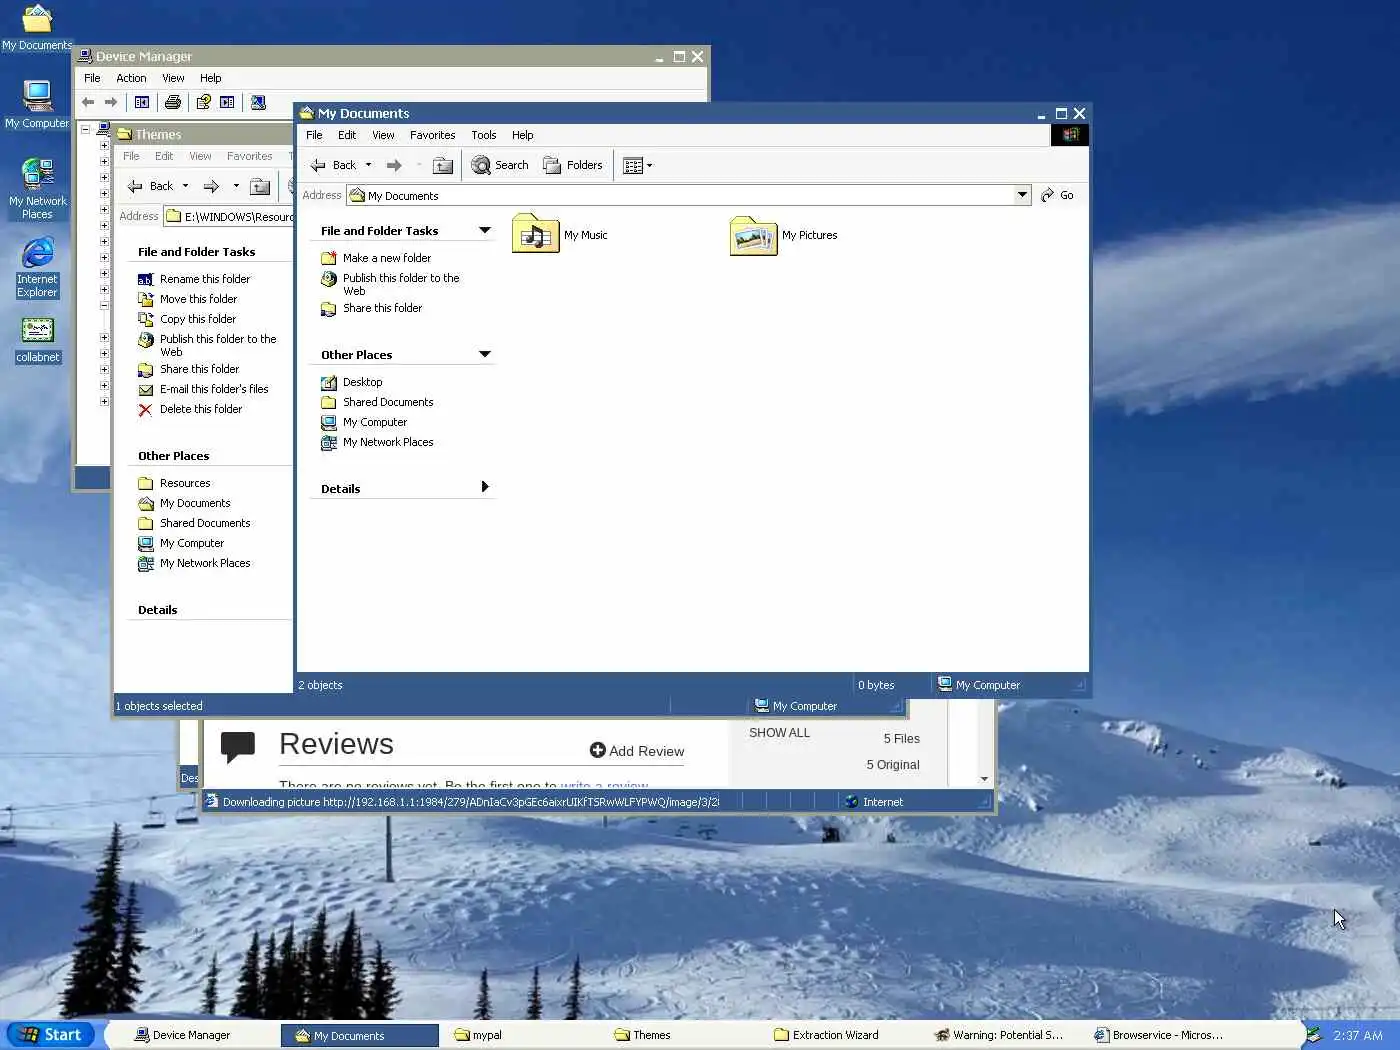The height and width of the screenshot is (1050, 1400).
Task: Switch to Themes taskbar button
Action: [x=680, y=1035]
